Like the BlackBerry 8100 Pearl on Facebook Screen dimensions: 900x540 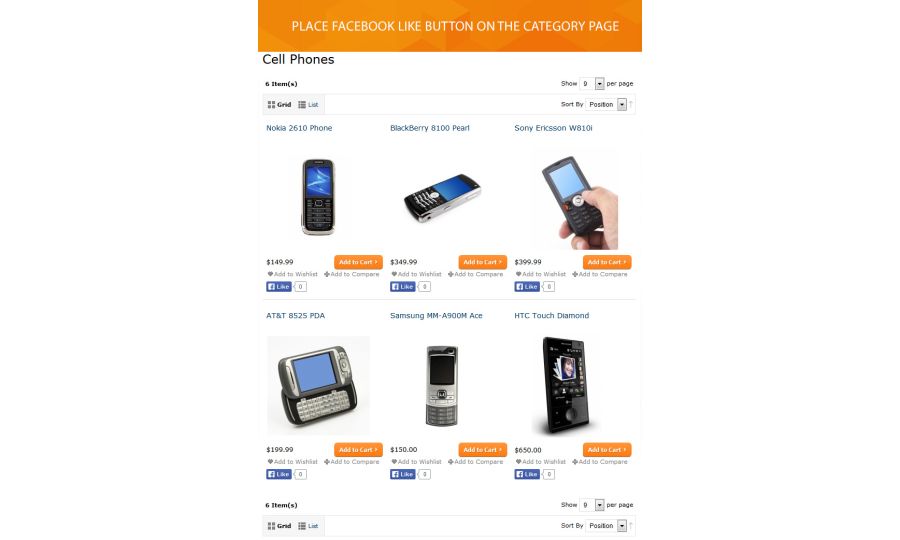[x=403, y=286]
